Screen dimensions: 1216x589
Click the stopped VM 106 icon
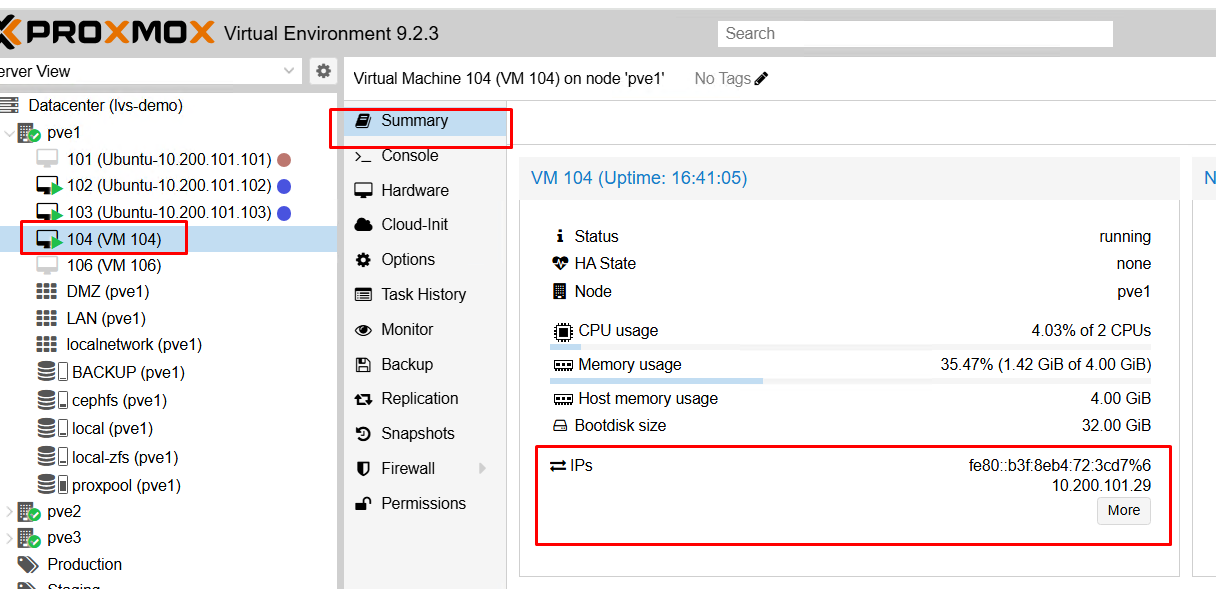pos(47,265)
